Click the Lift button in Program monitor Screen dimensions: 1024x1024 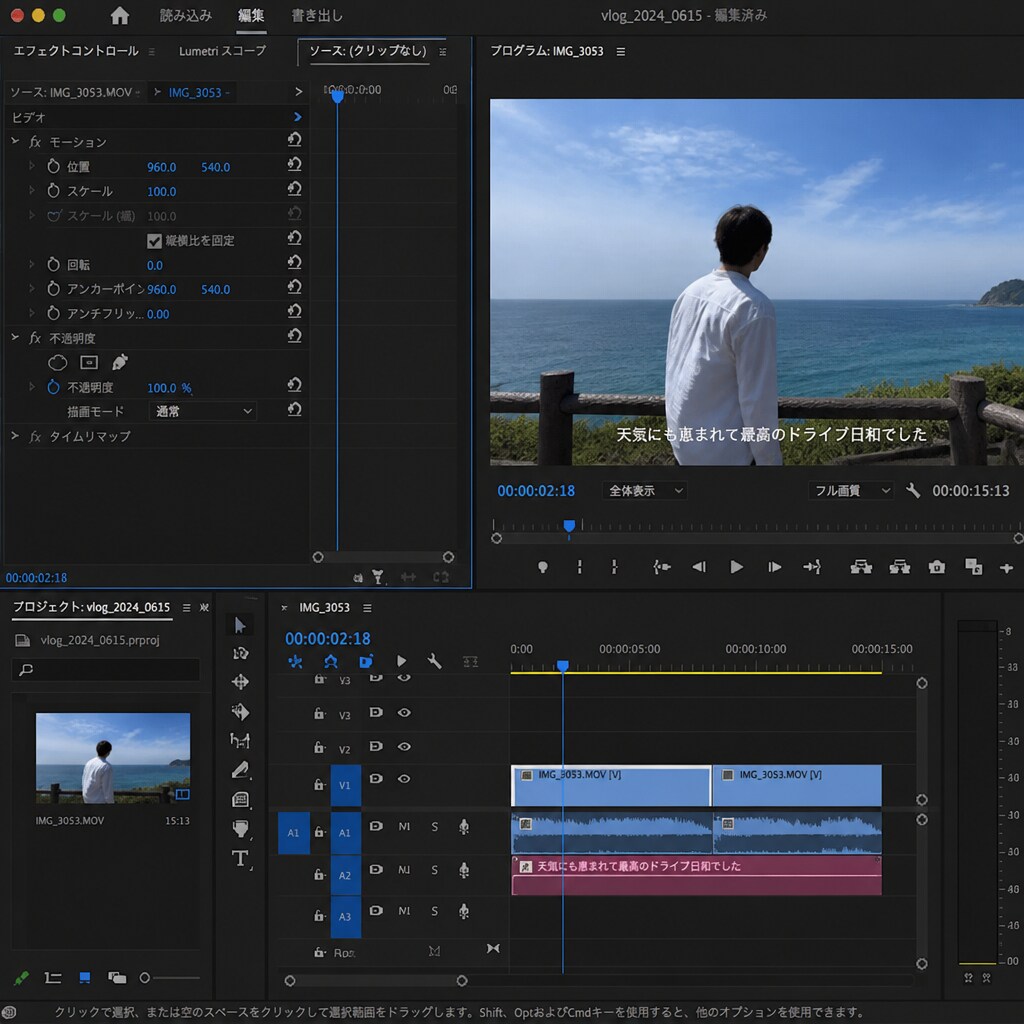861,567
